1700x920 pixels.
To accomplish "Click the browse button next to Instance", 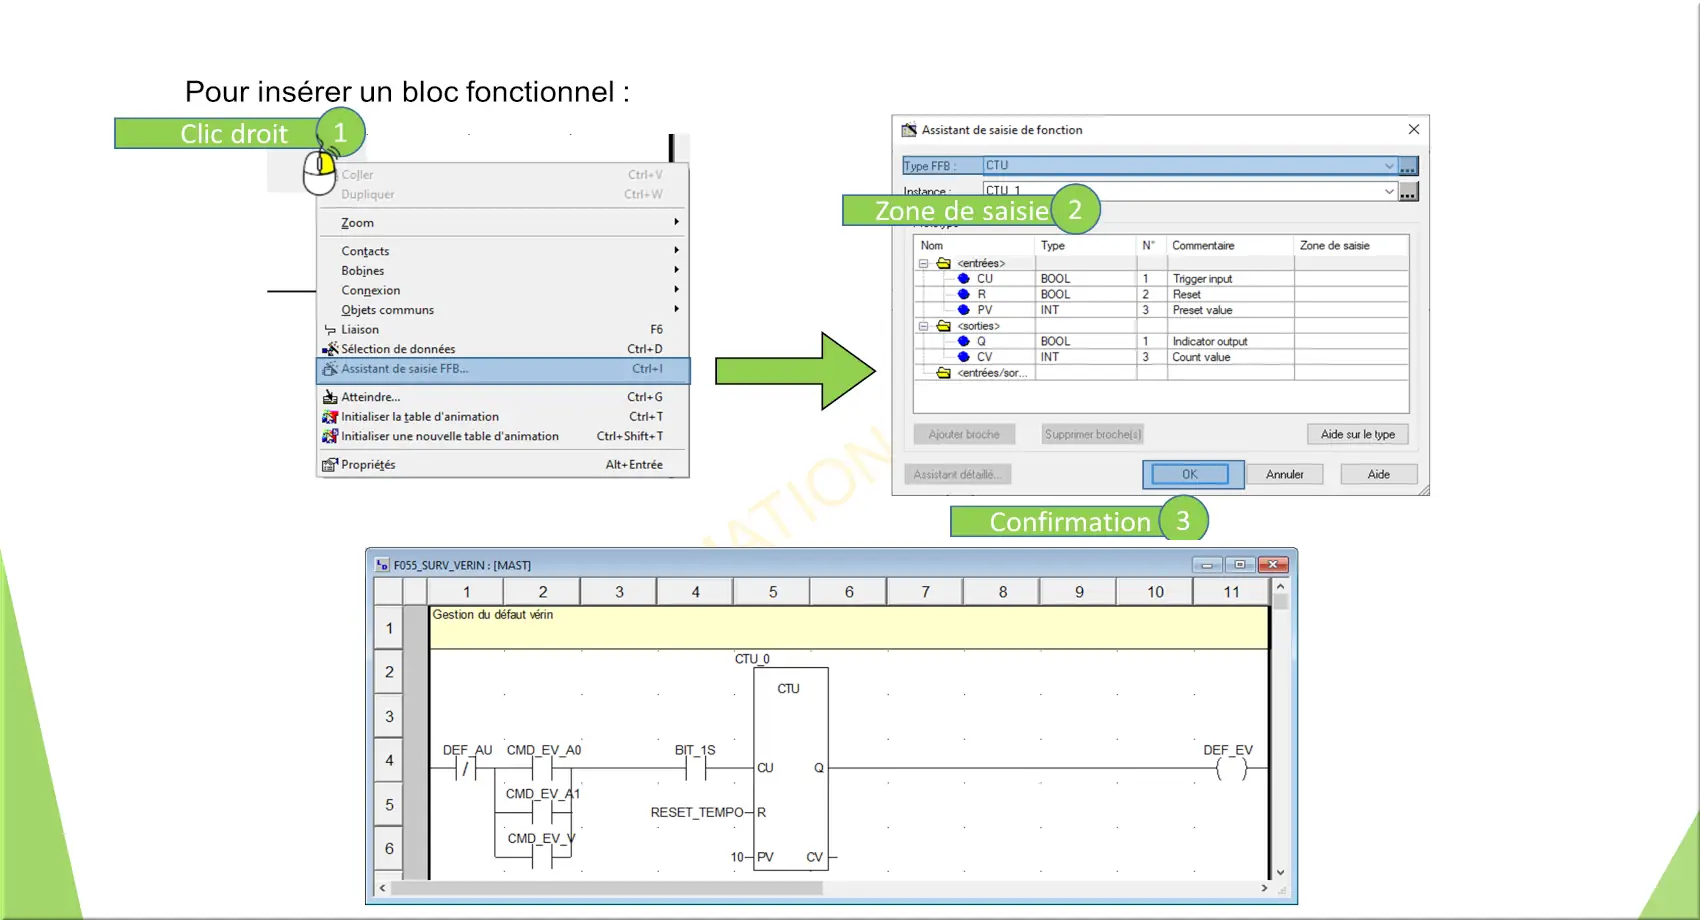I will pyautogui.click(x=1408, y=192).
